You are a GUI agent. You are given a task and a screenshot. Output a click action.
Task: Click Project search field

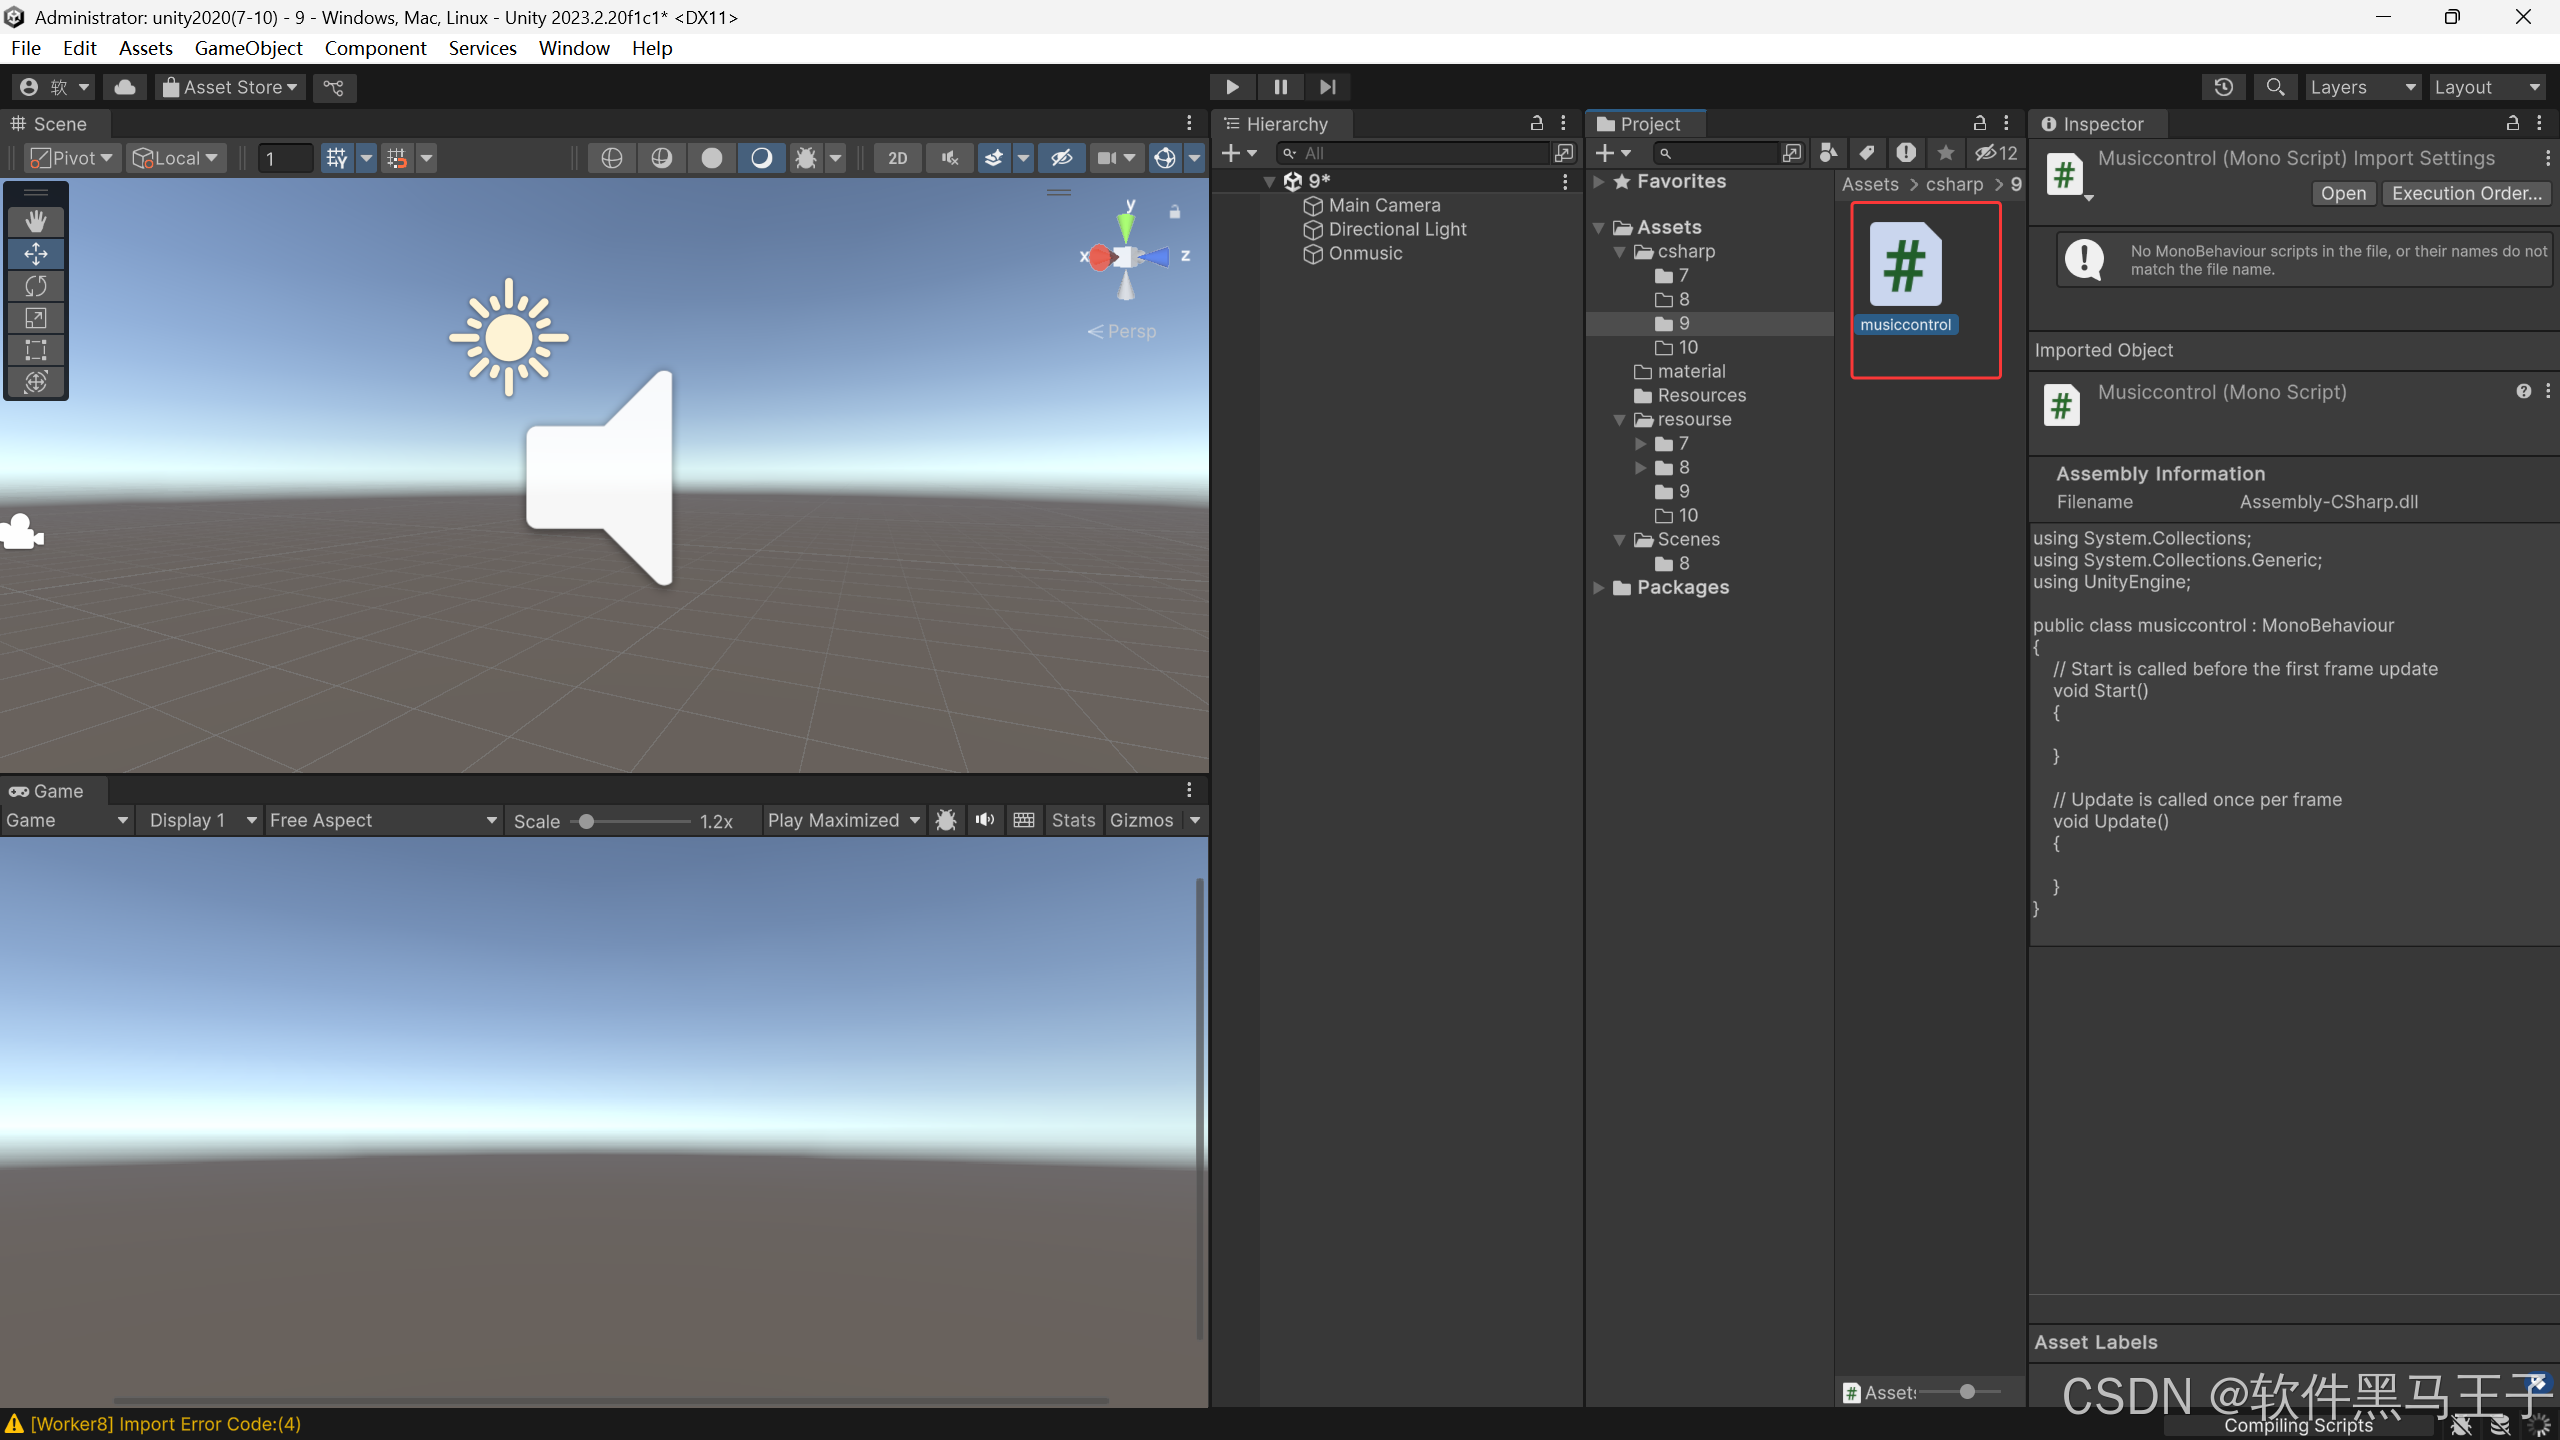(1718, 153)
